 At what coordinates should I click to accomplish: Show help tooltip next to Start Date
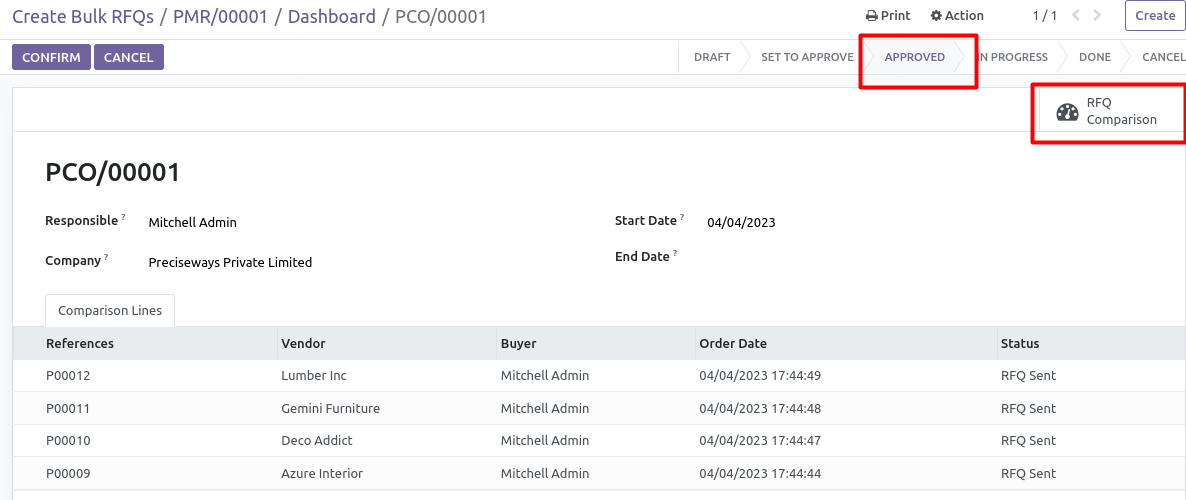tap(682, 217)
